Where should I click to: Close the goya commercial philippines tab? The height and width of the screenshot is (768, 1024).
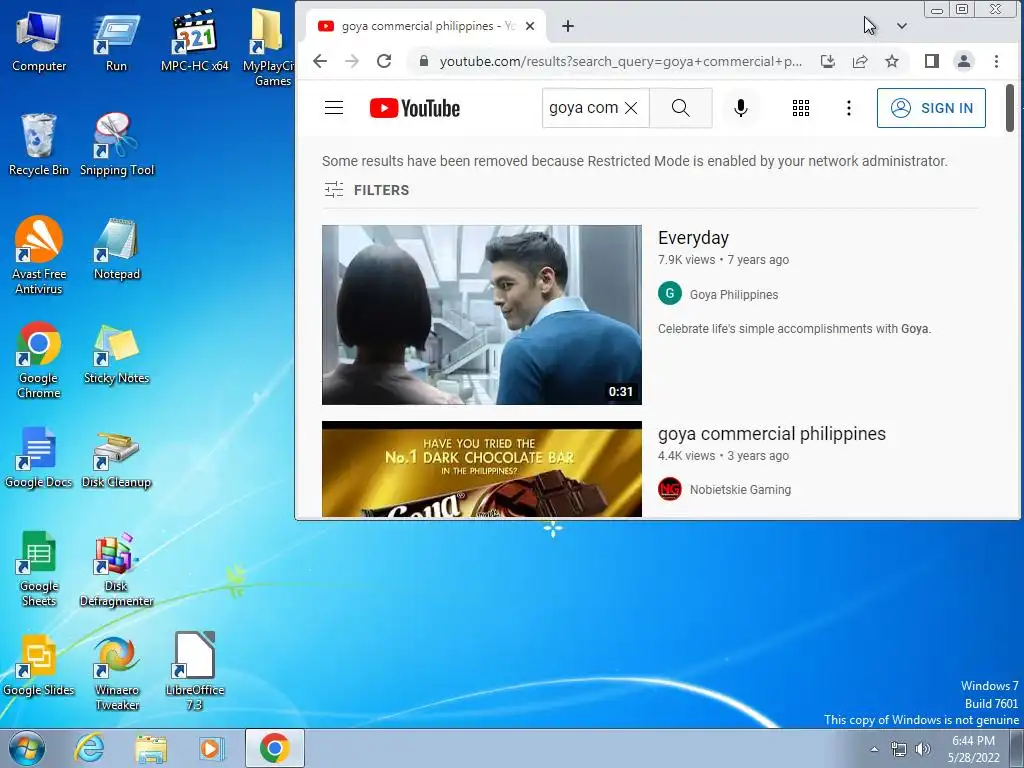point(530,26)
